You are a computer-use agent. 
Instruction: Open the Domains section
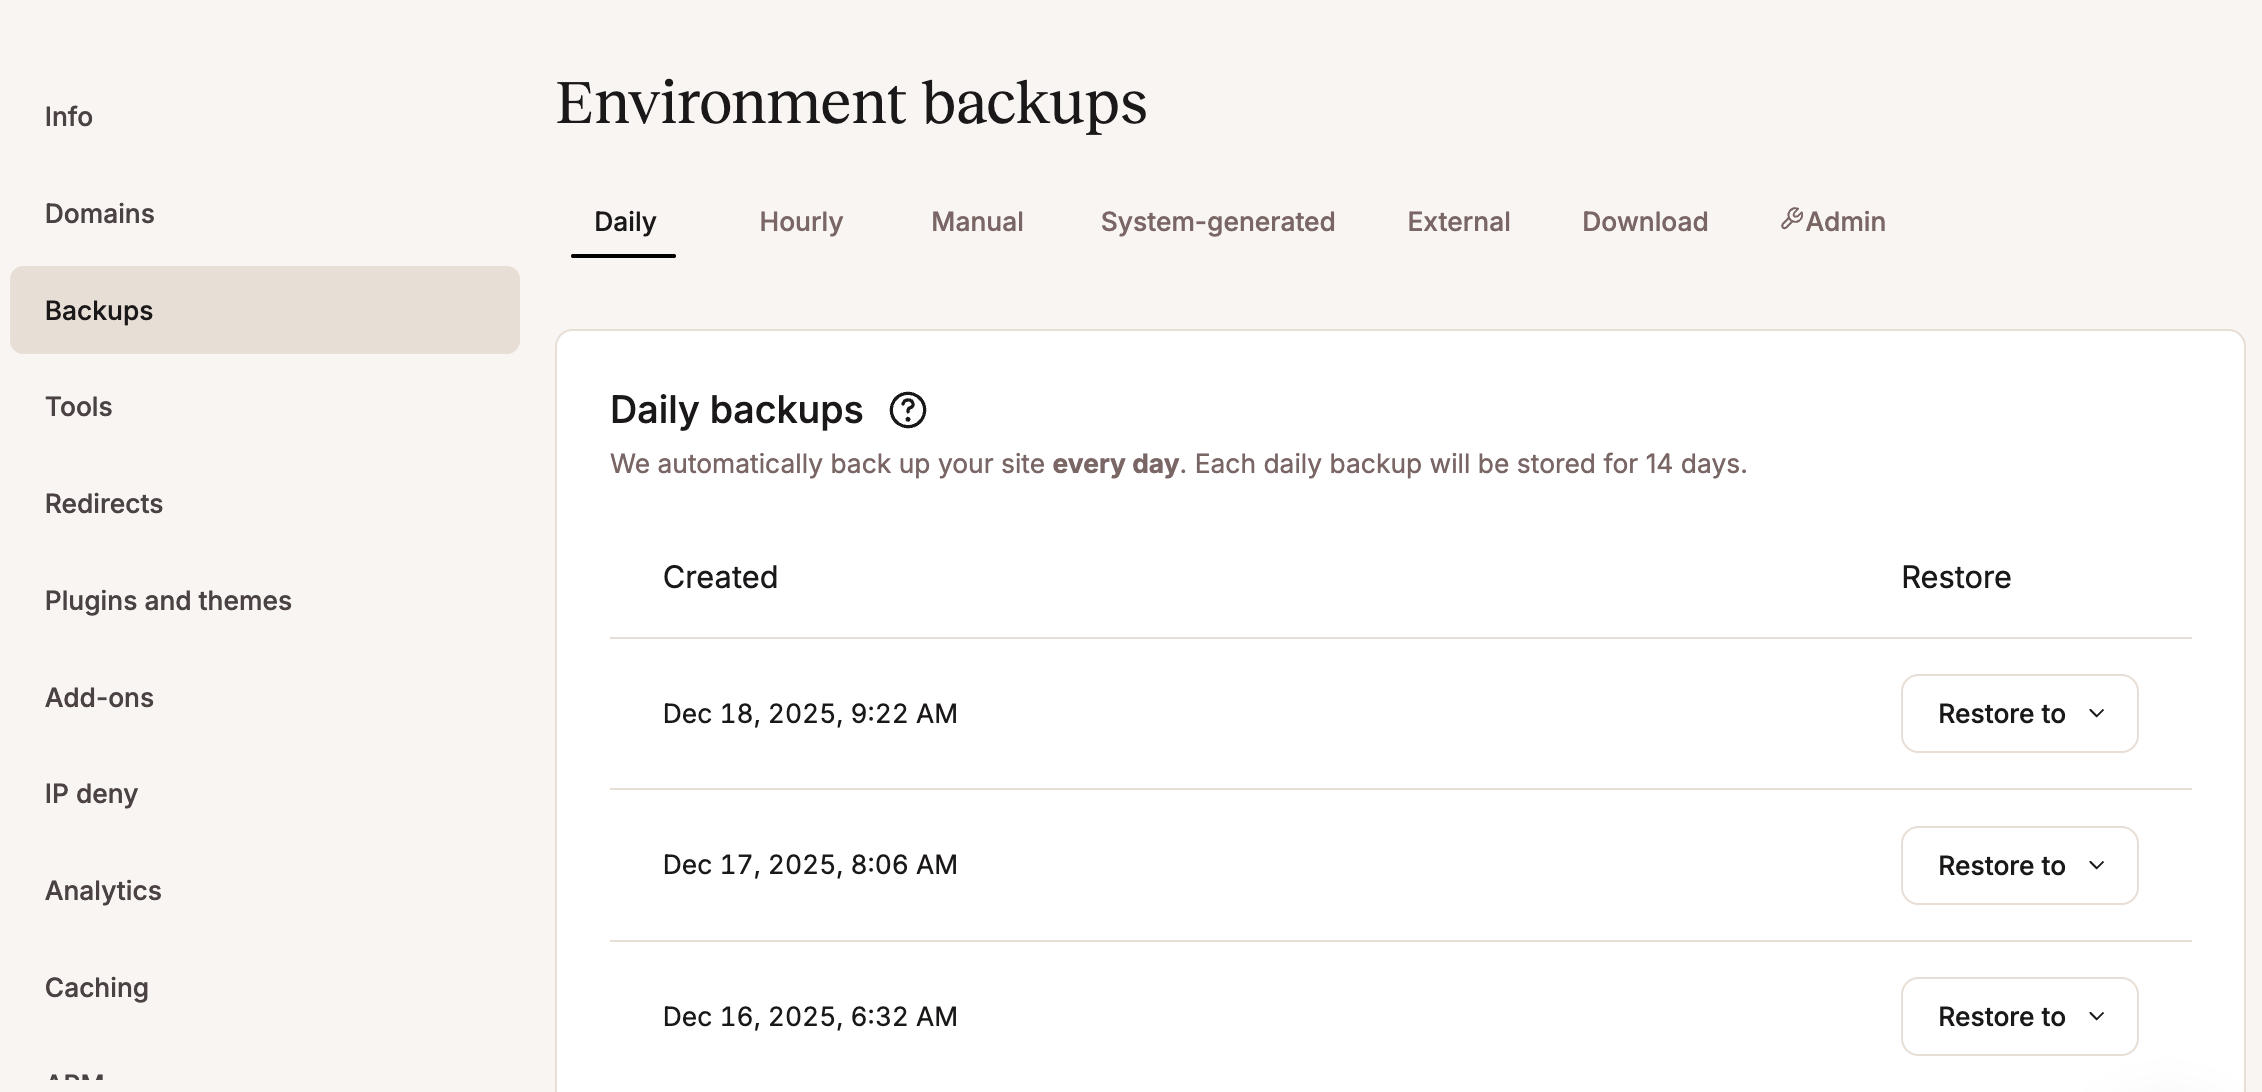(x=99, y=213)
